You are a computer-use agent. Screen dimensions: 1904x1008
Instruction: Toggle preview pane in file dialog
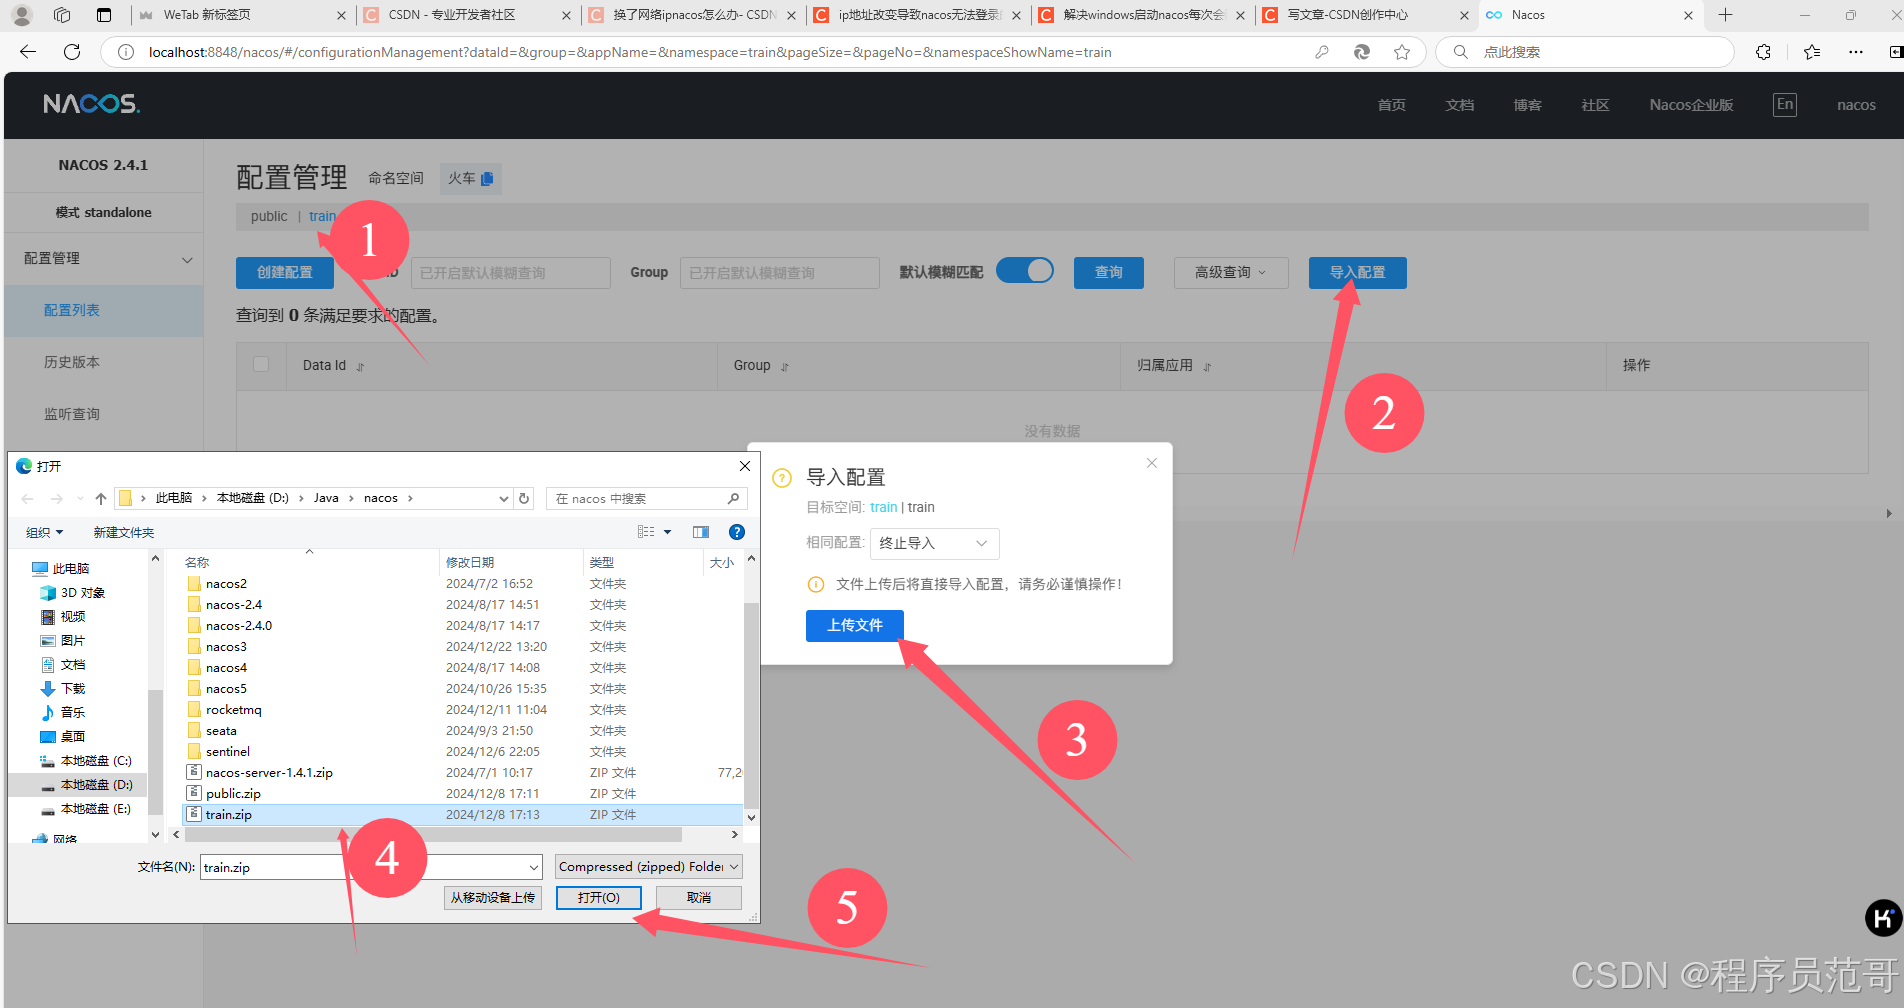pos(701,532)
